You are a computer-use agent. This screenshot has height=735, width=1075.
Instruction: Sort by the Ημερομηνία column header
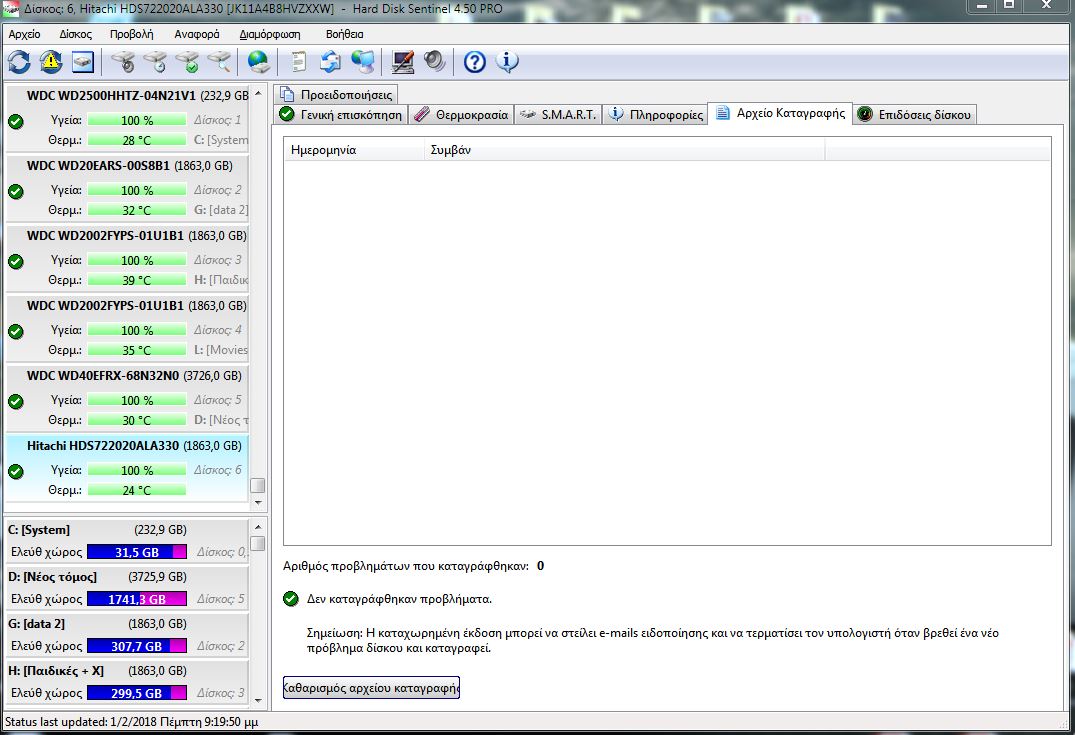pos(354,150)
